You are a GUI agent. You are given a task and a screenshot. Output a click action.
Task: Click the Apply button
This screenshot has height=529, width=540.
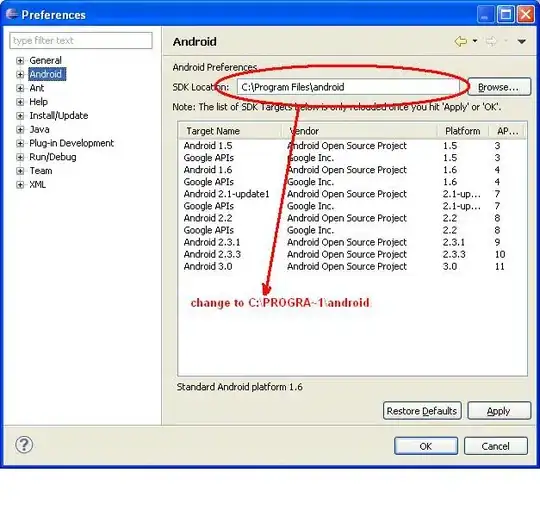[499, 411]
